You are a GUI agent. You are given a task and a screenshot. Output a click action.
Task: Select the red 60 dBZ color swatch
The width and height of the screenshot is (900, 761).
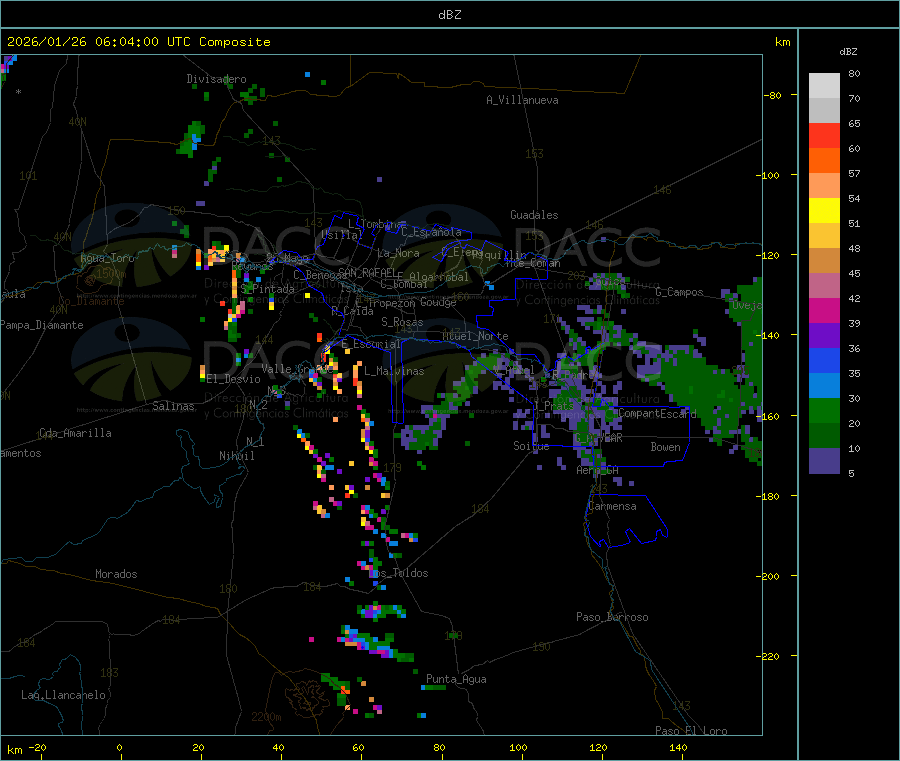(x=824, y=135)
